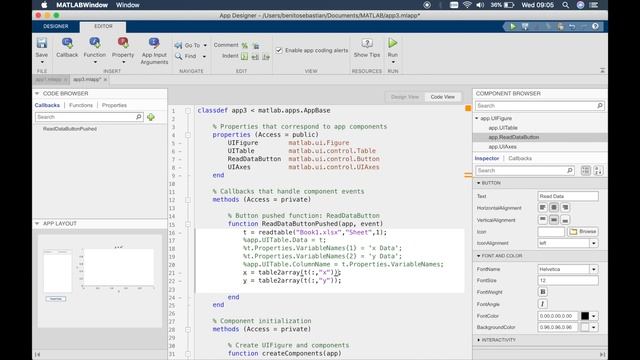
Task: Click the FontColor black swatch
Action: click(x=585, y=316)
